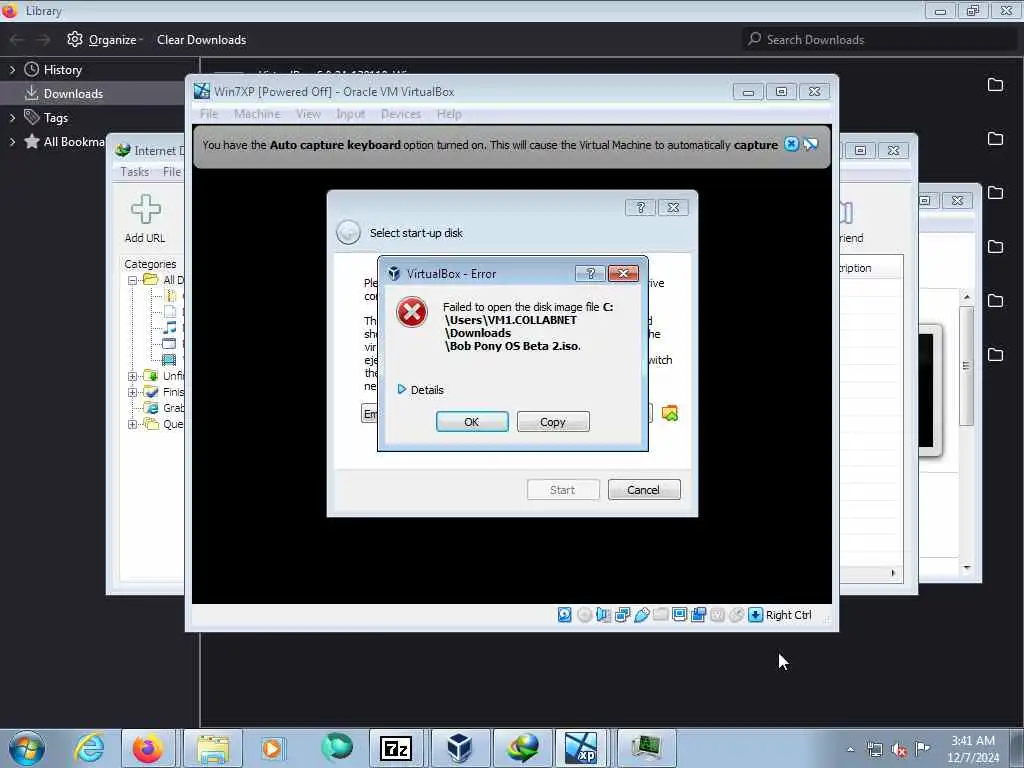Focus the Search Downloads field
Screen dimensions: 1024x768
click(x=880, y=40)
